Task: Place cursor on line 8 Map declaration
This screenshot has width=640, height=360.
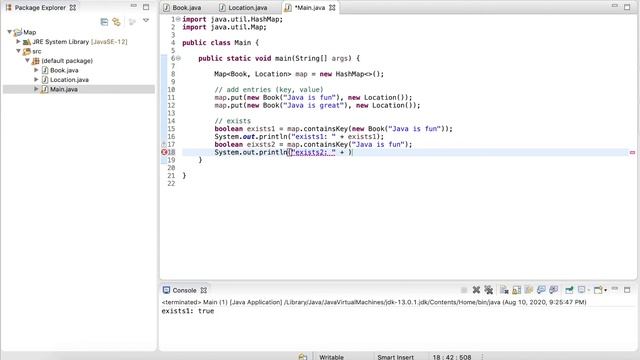Action: (x=299, y=74)
